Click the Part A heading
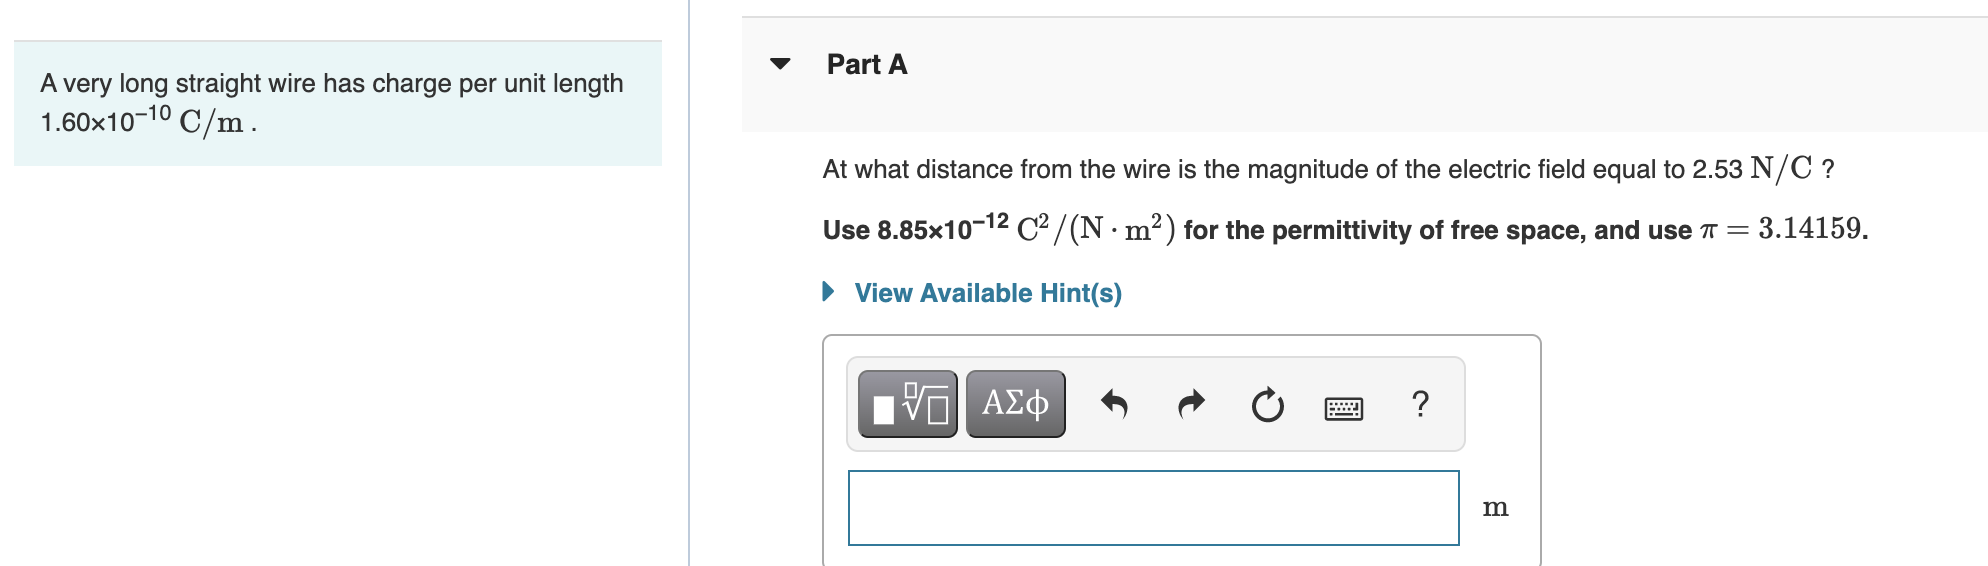Screen dimensions: 1988x566 [866, 65]
